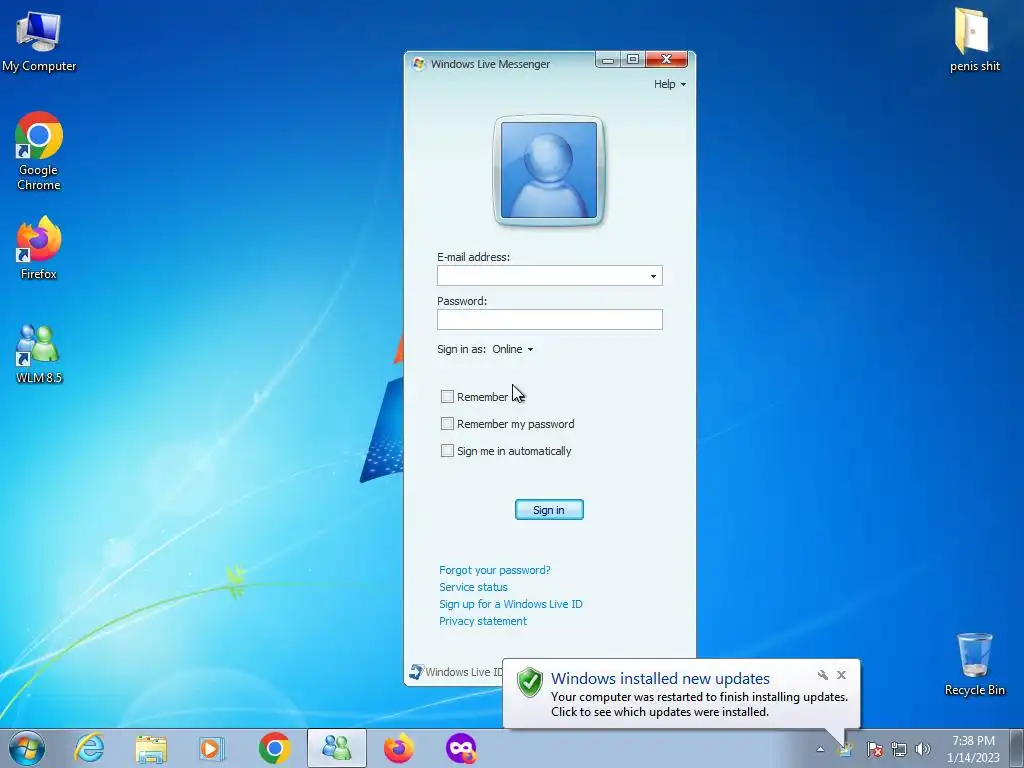Select the folder icon in the top-right desktop corner
This screenshot has height=768, width=1024.
click(x=974, y=39)
